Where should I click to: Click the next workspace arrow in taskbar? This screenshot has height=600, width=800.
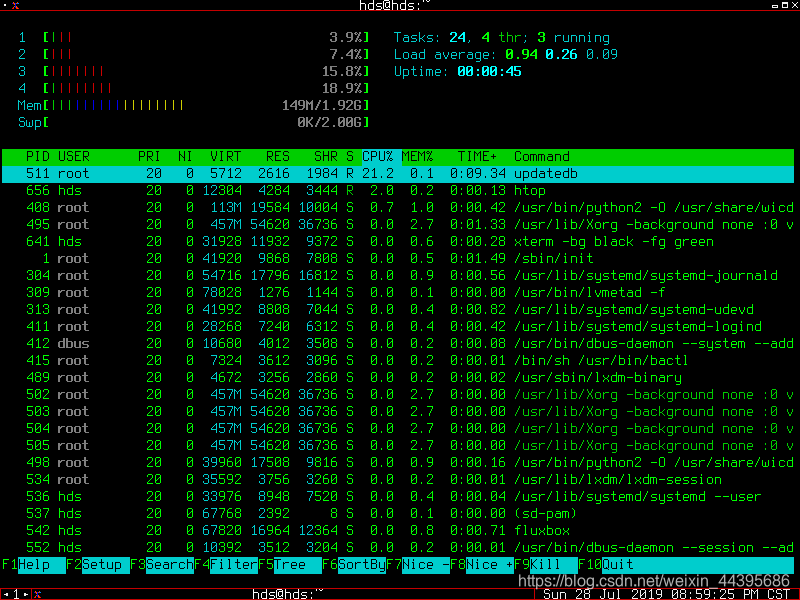pos(27,594)
